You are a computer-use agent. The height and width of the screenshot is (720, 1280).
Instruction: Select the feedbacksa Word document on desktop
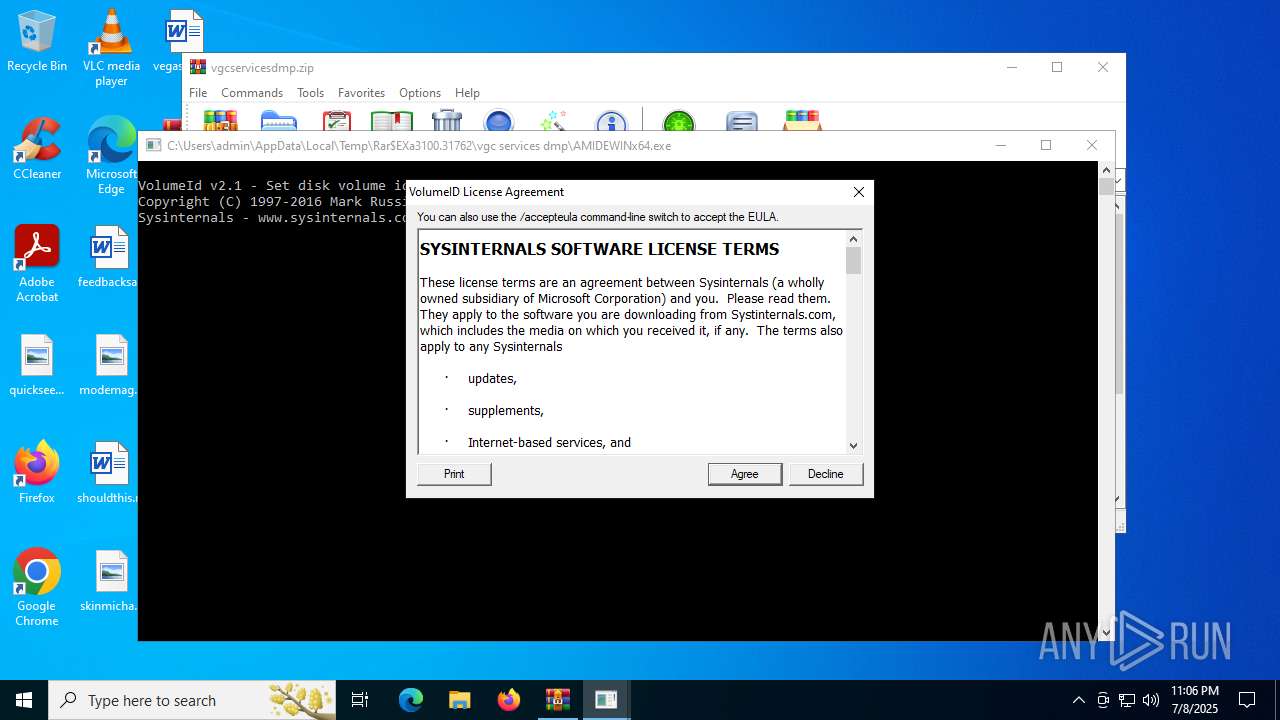click(x=109, y=258)
